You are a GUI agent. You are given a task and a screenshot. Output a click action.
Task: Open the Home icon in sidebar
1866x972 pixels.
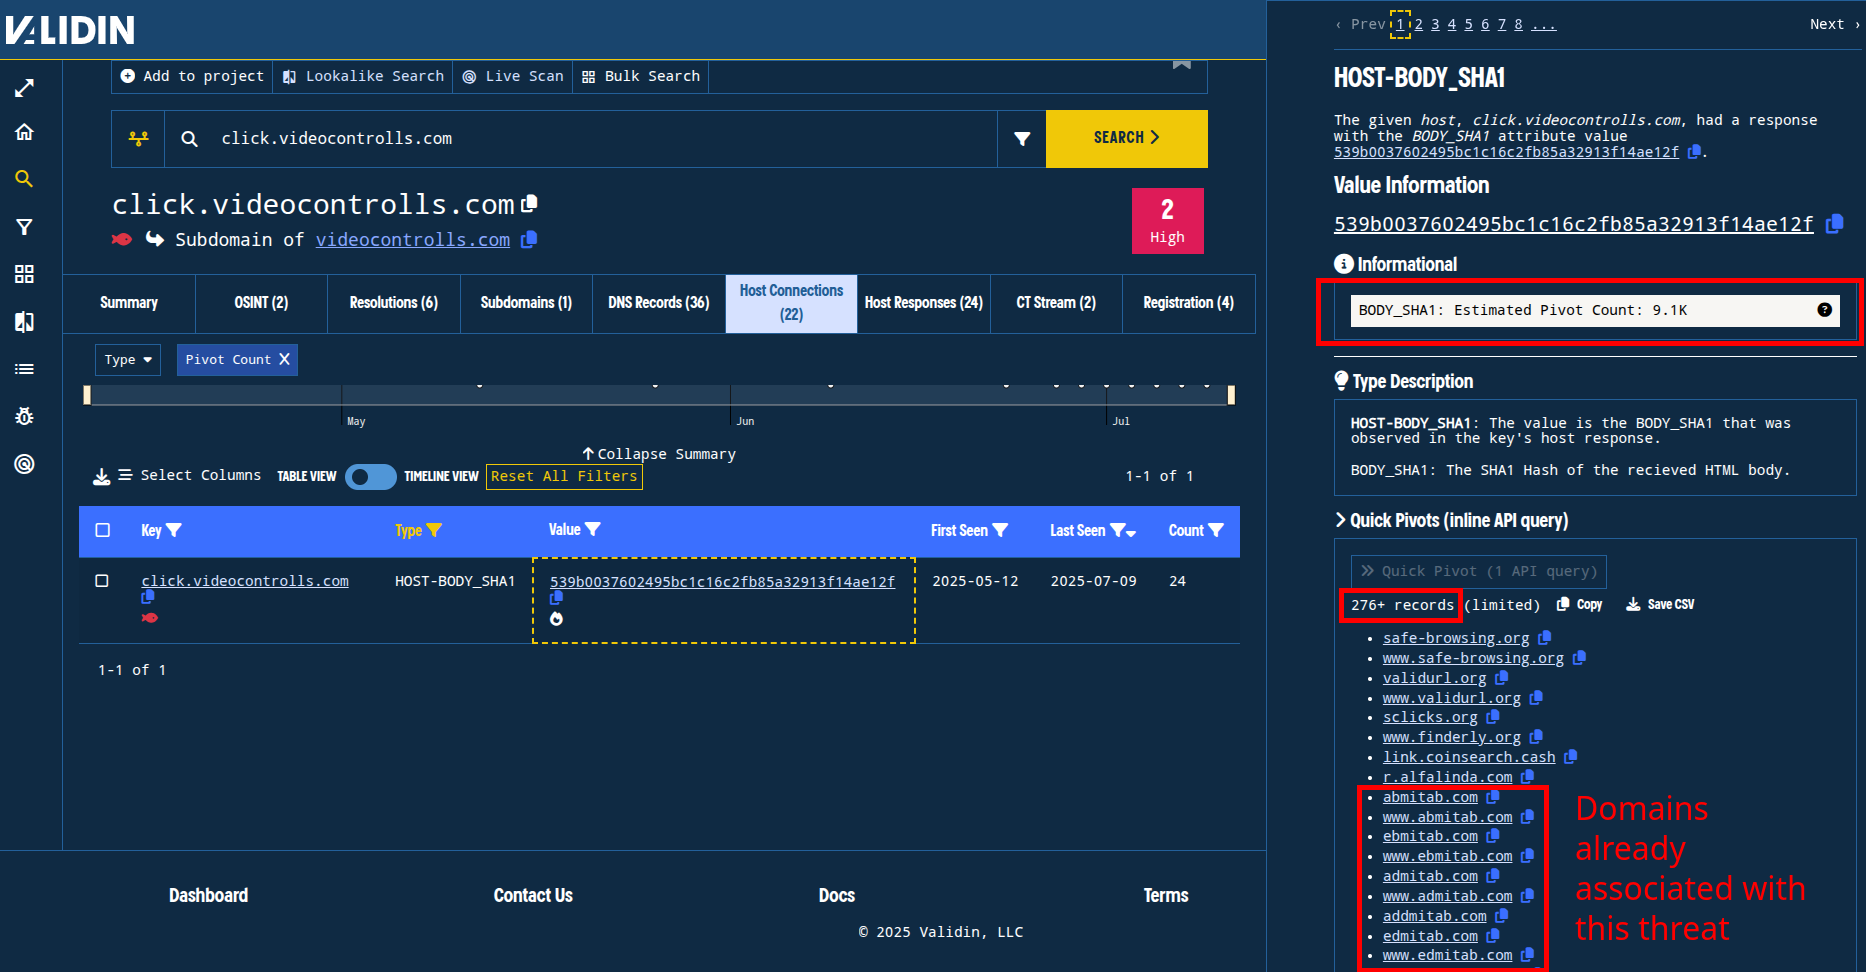click(x=25, y=132)
